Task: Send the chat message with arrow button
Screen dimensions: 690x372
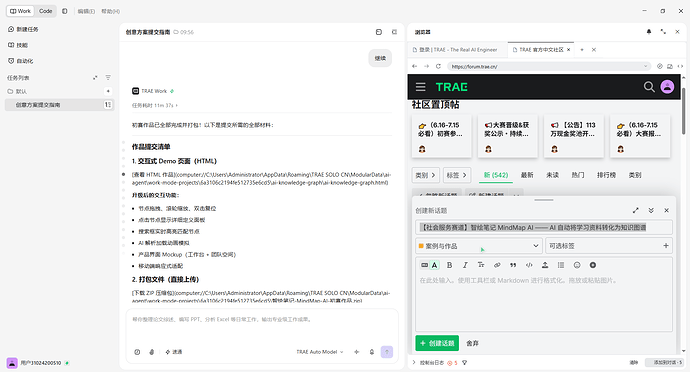Action: pos(387,352)
